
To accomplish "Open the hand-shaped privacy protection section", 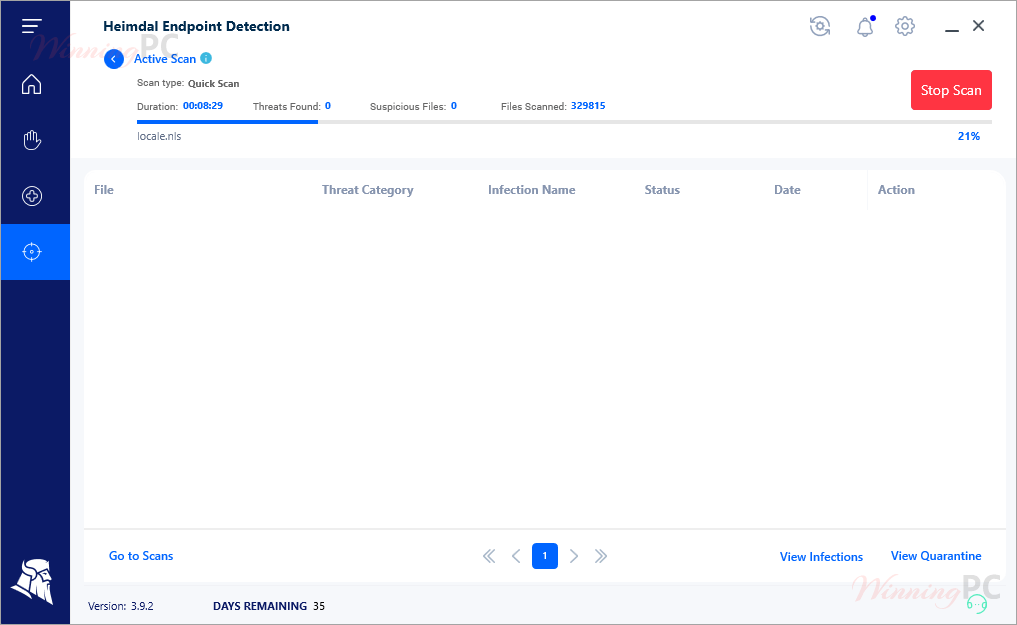I will pyautogui.click(x=32, y=140).
